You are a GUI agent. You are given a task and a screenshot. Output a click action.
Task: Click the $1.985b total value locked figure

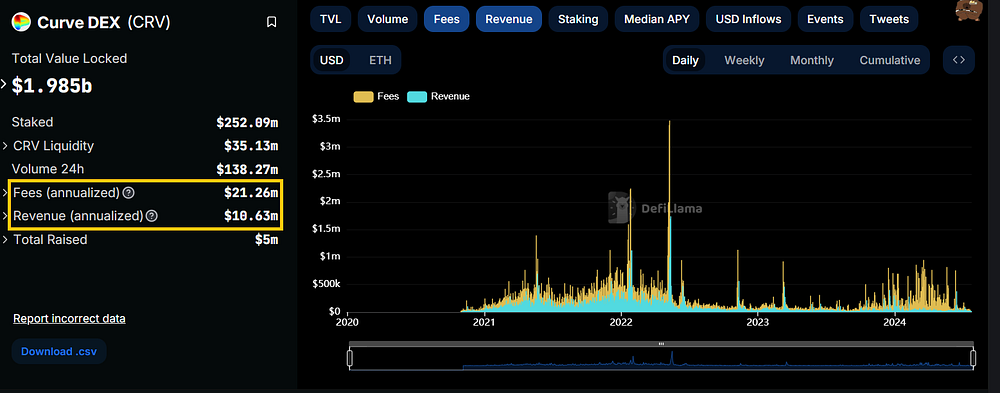tap(52, 85)
